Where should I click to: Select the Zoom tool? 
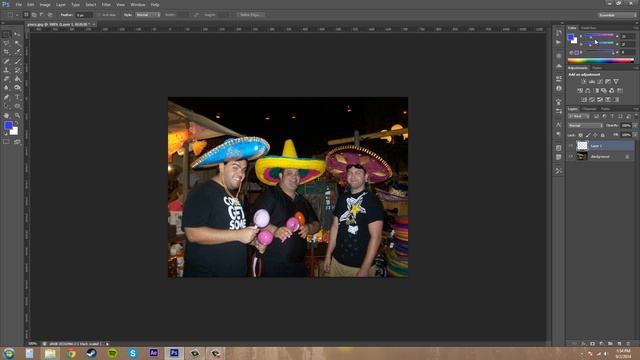pyautogui.click(x=17, y=116)
